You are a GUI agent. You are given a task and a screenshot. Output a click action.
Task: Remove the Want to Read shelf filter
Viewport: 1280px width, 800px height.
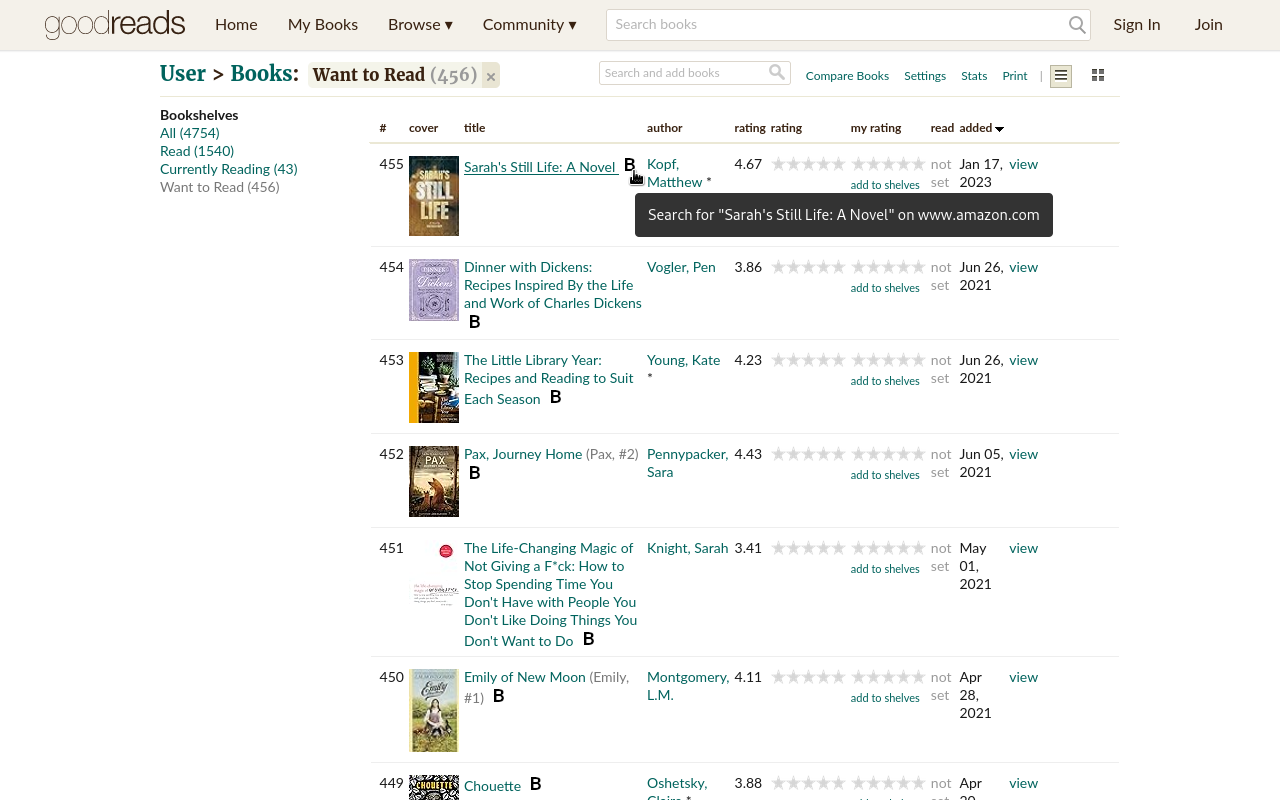coord(489,75)
